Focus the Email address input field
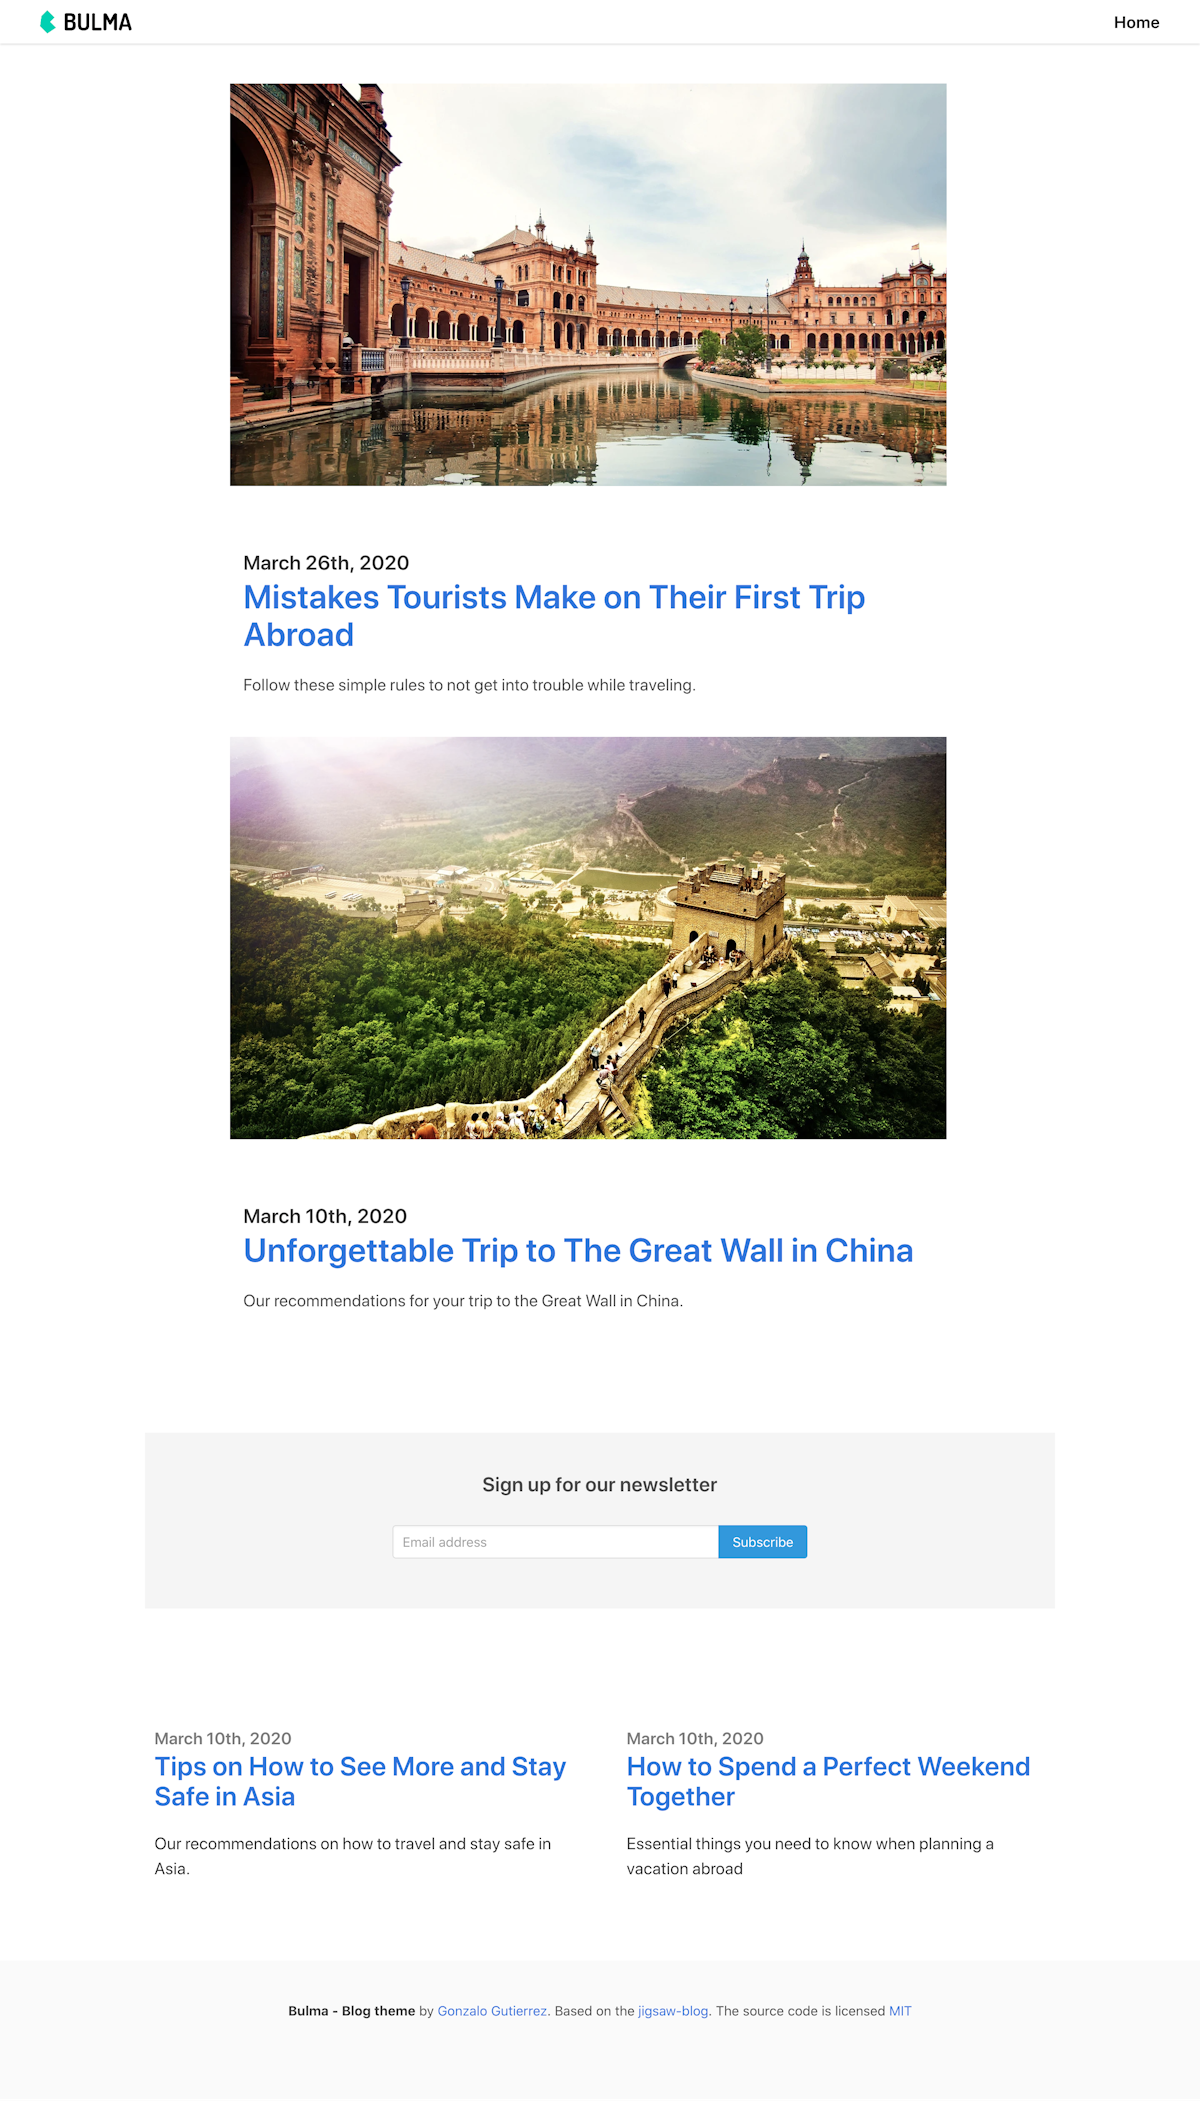Viewport: 1200px width, 2101px height. click(x=555, y=1542)
